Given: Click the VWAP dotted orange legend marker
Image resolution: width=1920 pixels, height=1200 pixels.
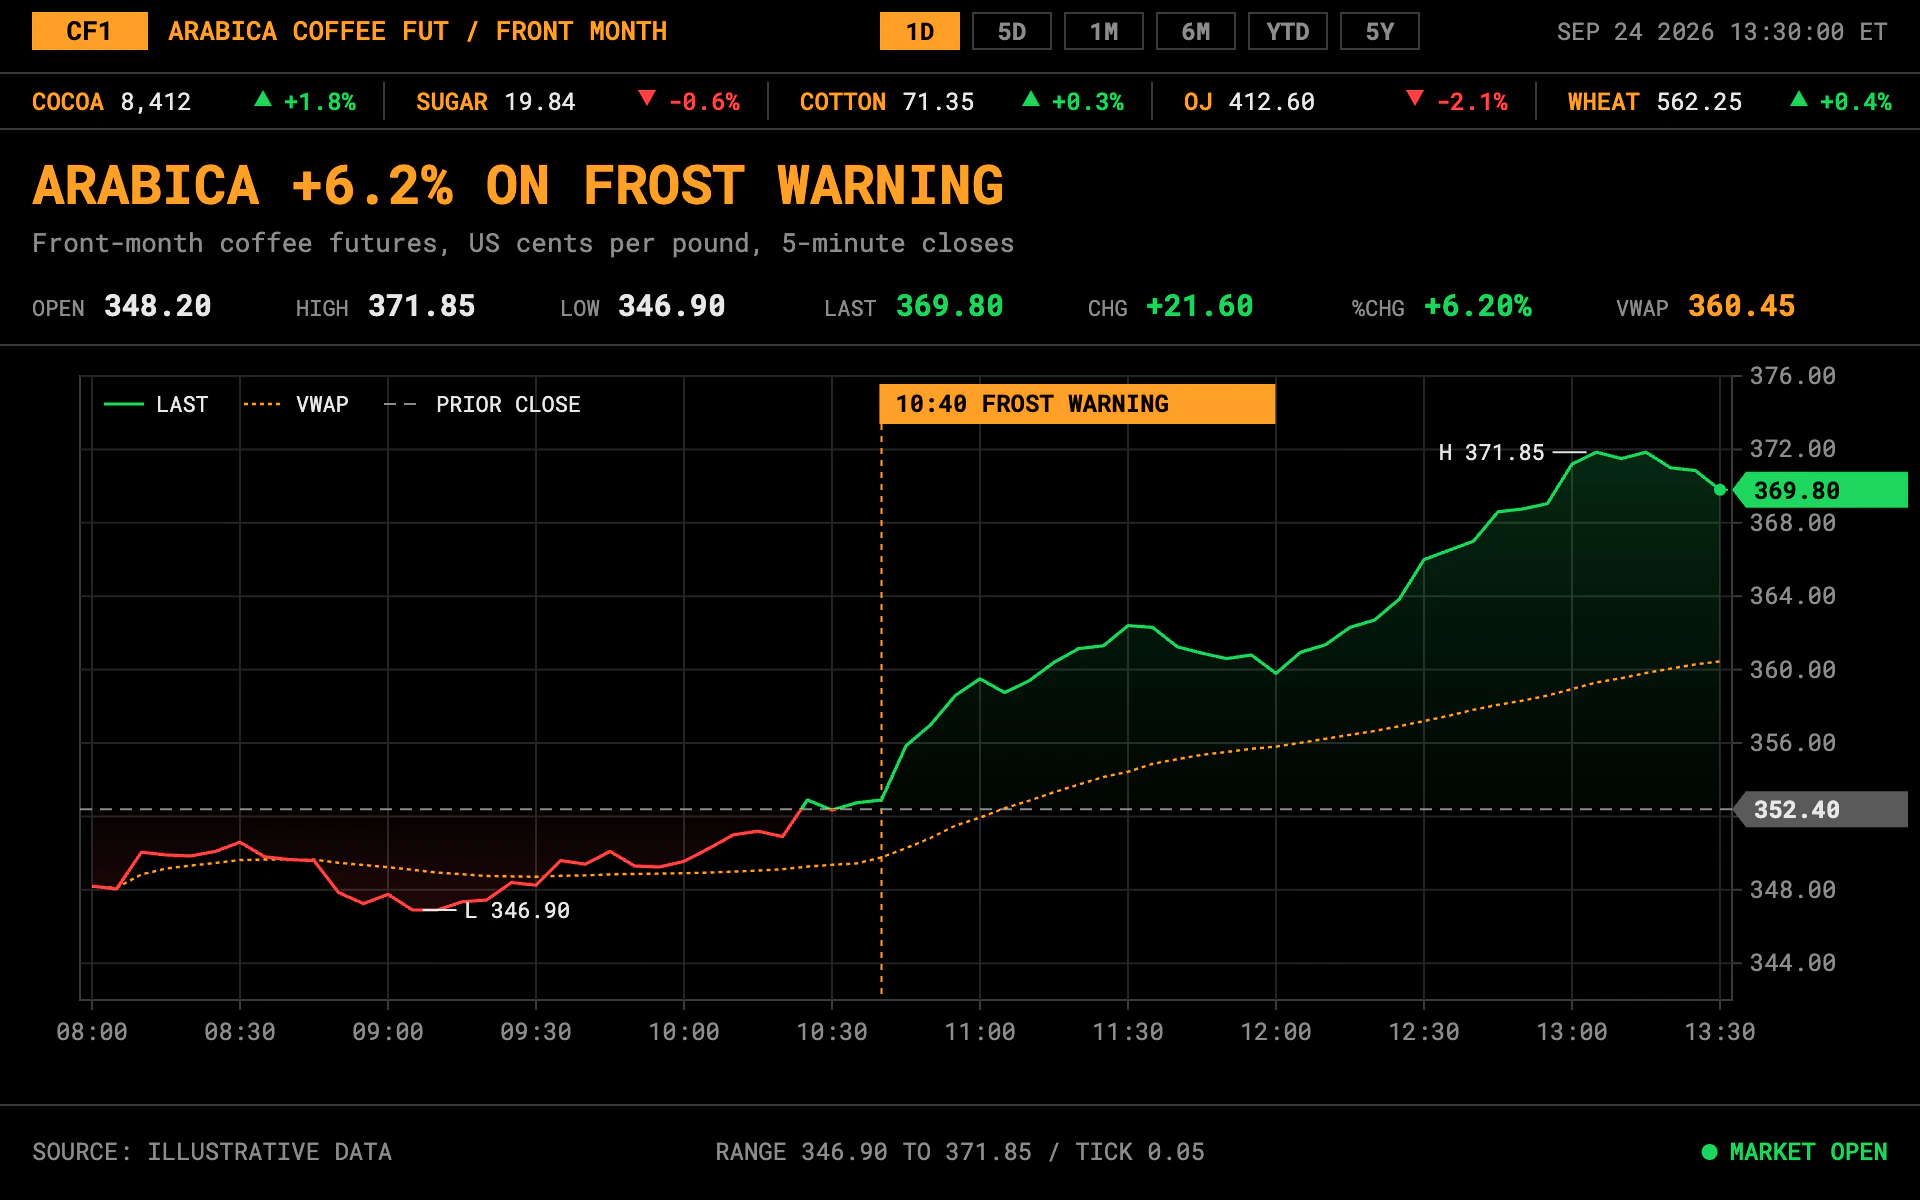Looking at the screenshot, I should coord(262,404).
